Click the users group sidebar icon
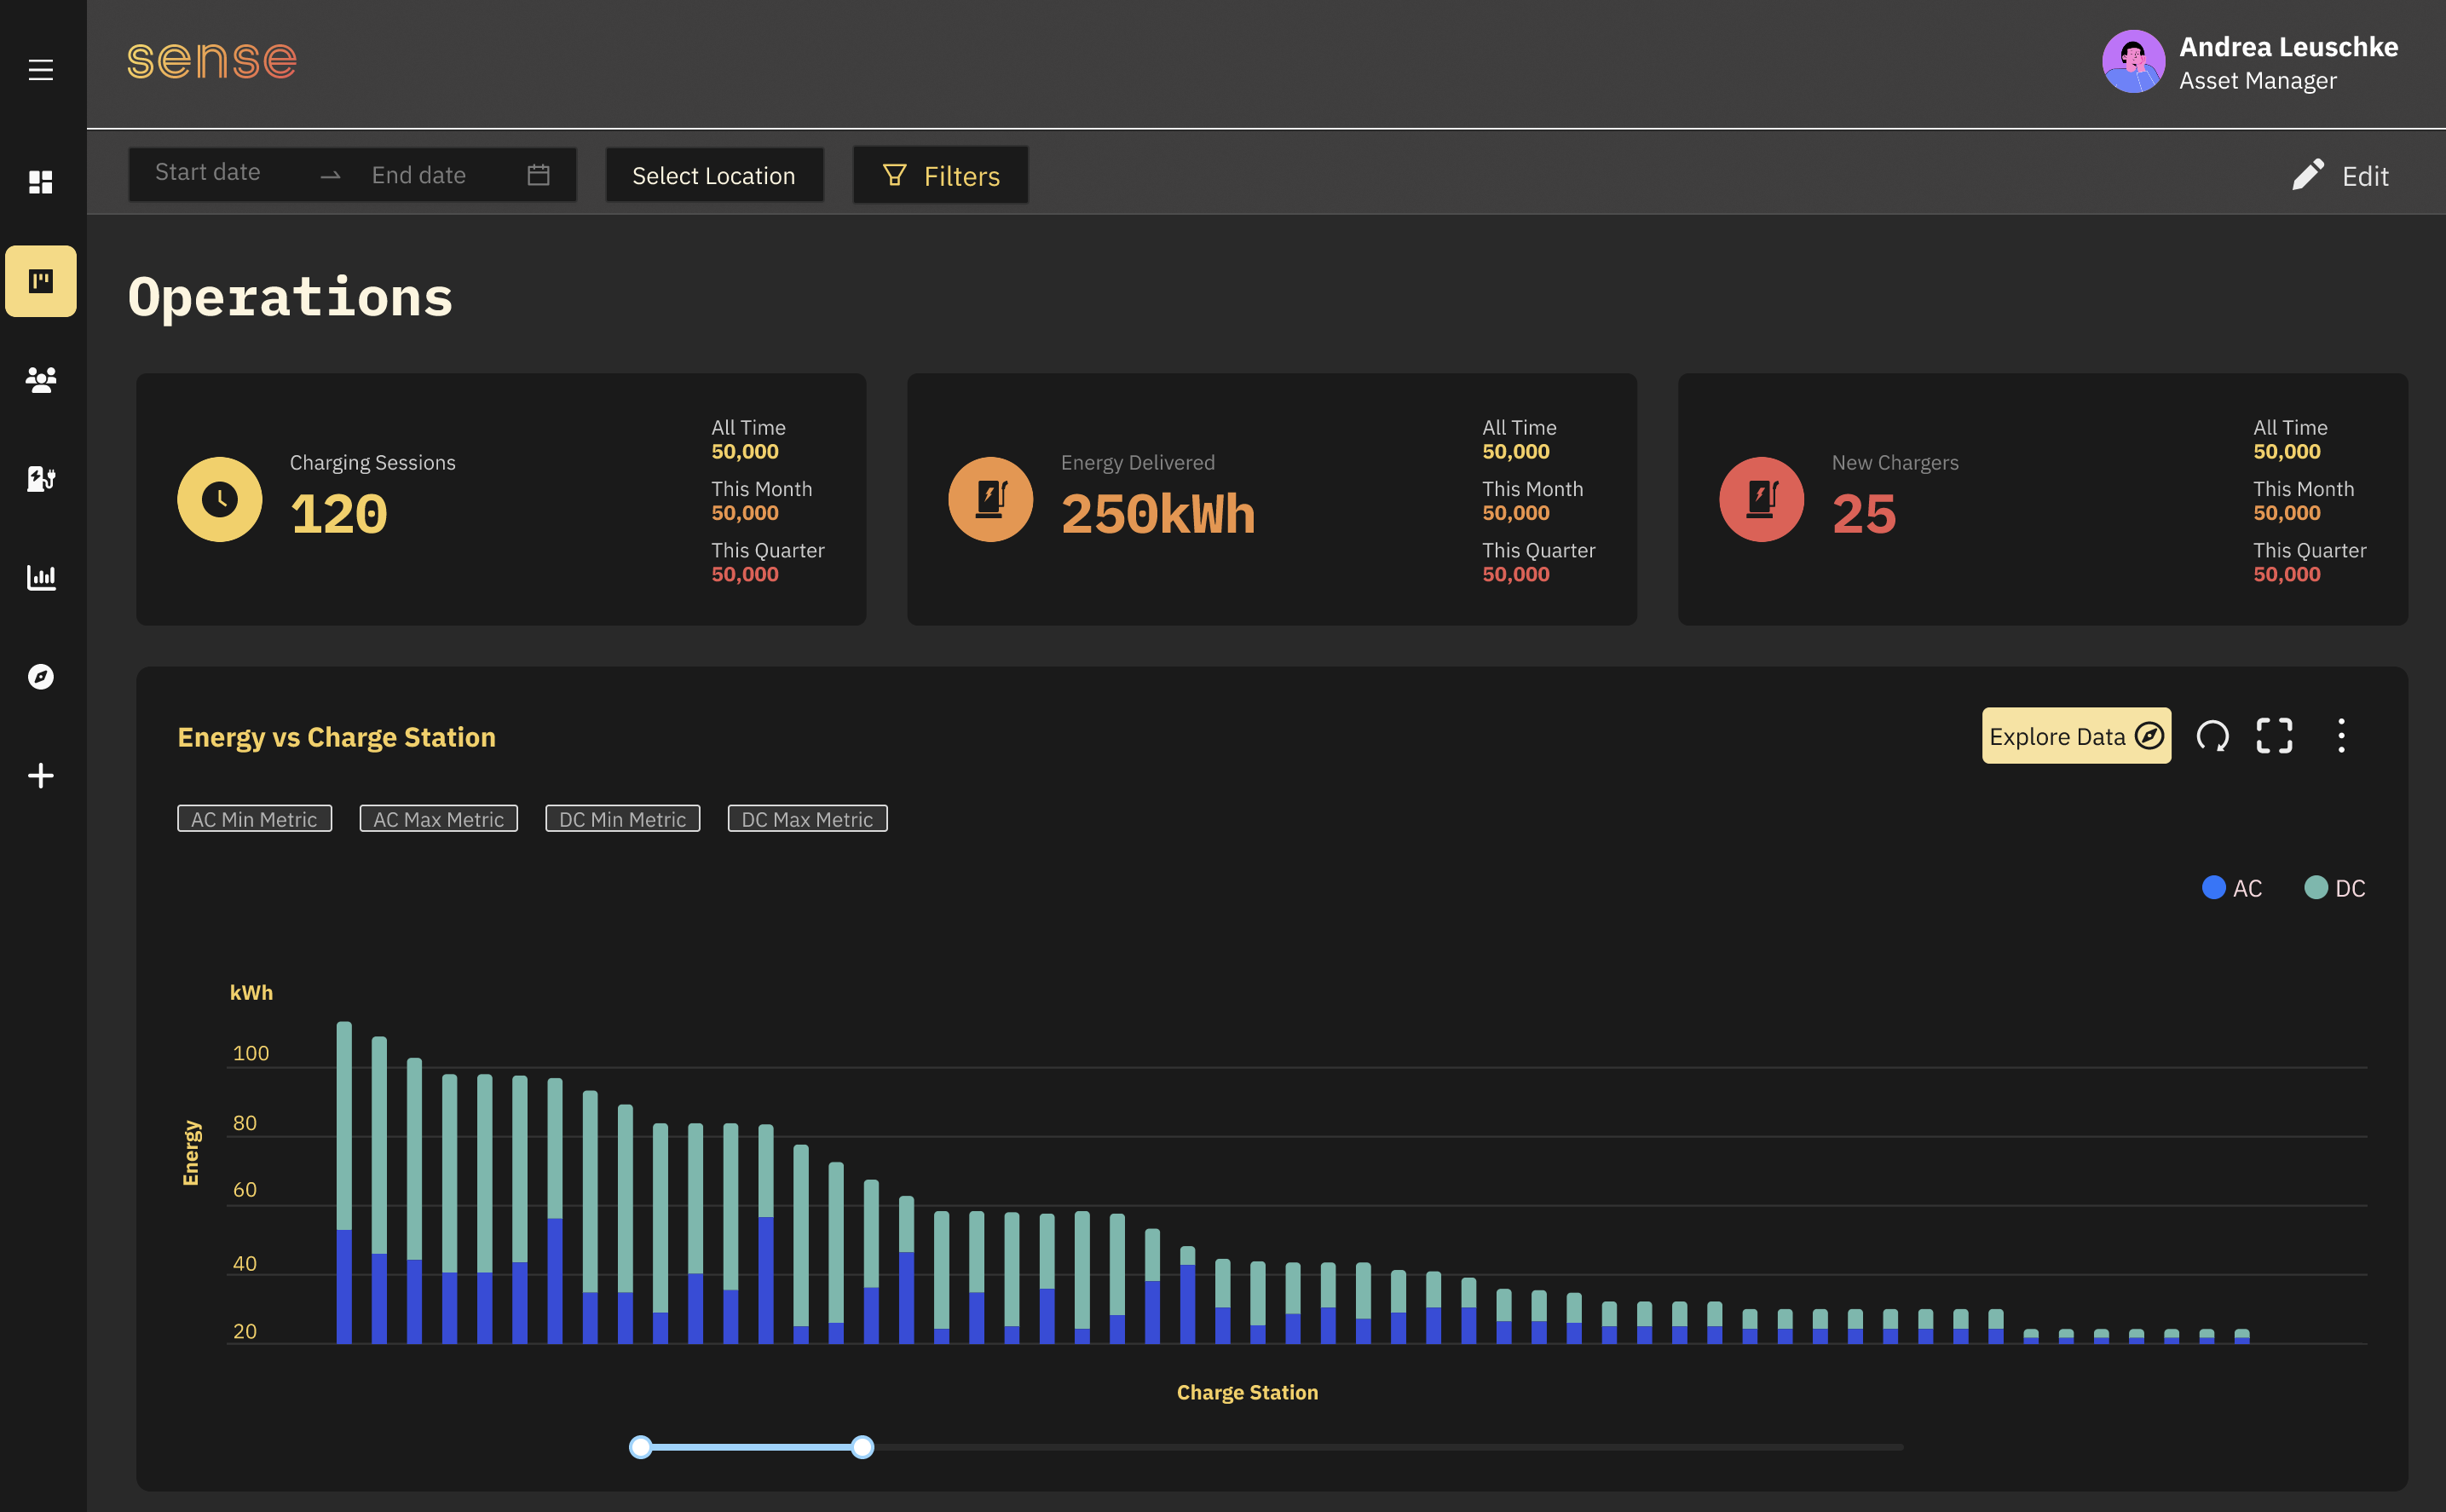 coord(41,379)
